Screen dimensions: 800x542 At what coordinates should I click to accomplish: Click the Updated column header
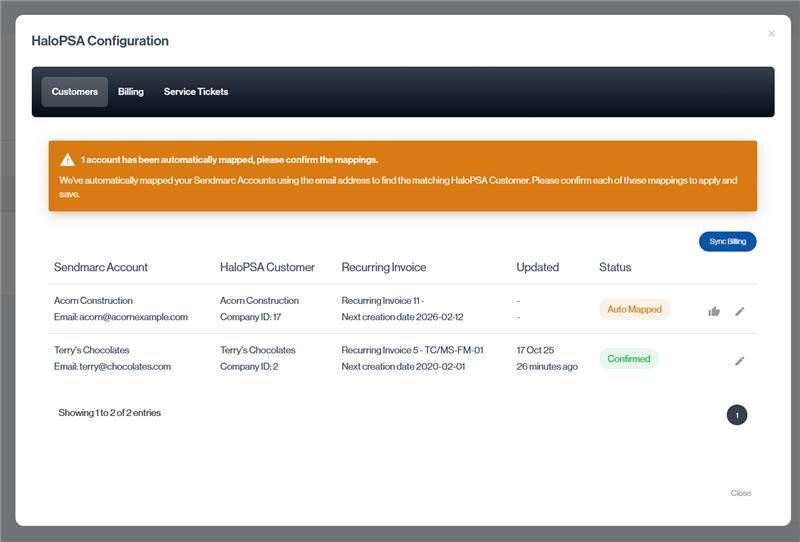click(537, 267)
